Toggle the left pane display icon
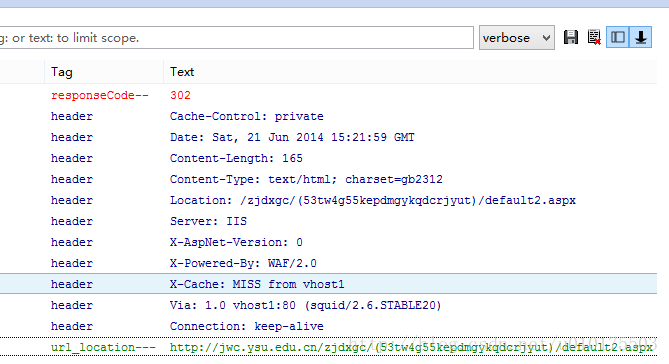 (x=617, y=38)
